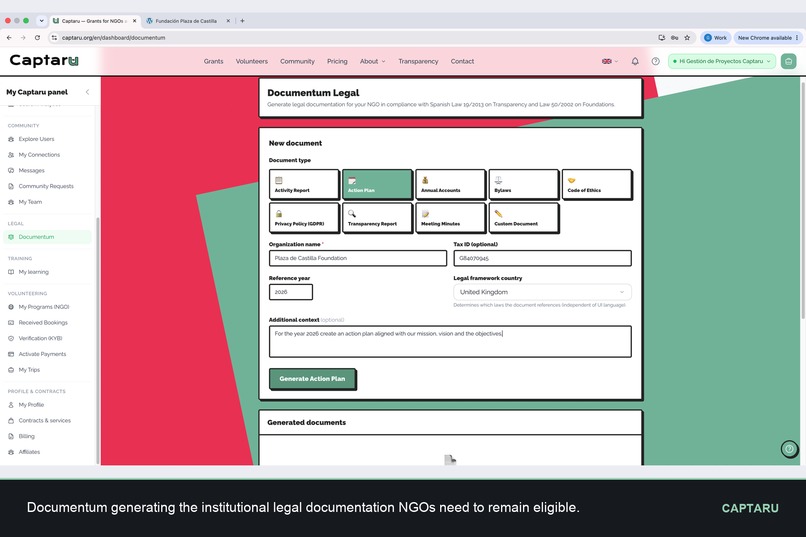Image resolution: width=806 pixels, height=537 pixels.
Task: Open the language selector flag dropdown
Action: (610, 61)
